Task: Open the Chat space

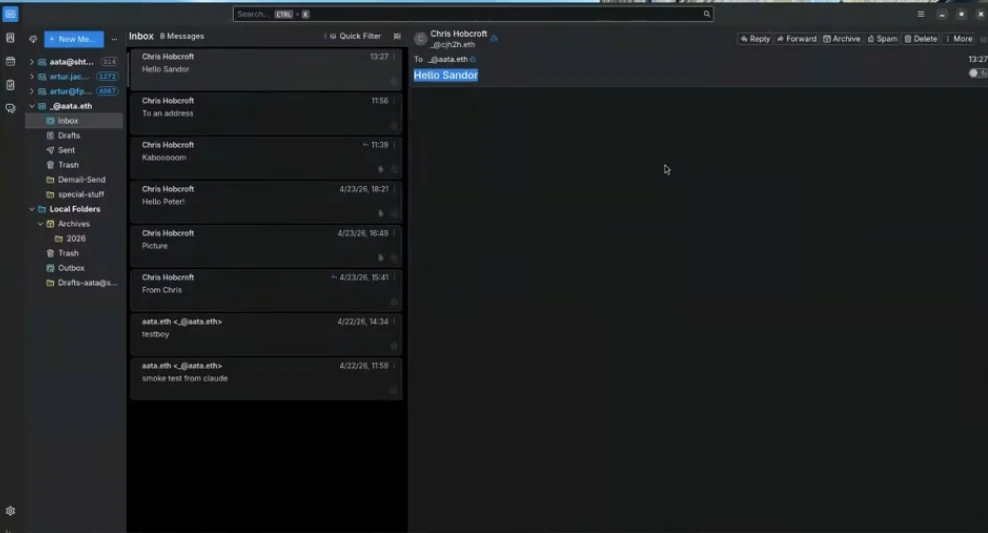Action: [10, 108]
